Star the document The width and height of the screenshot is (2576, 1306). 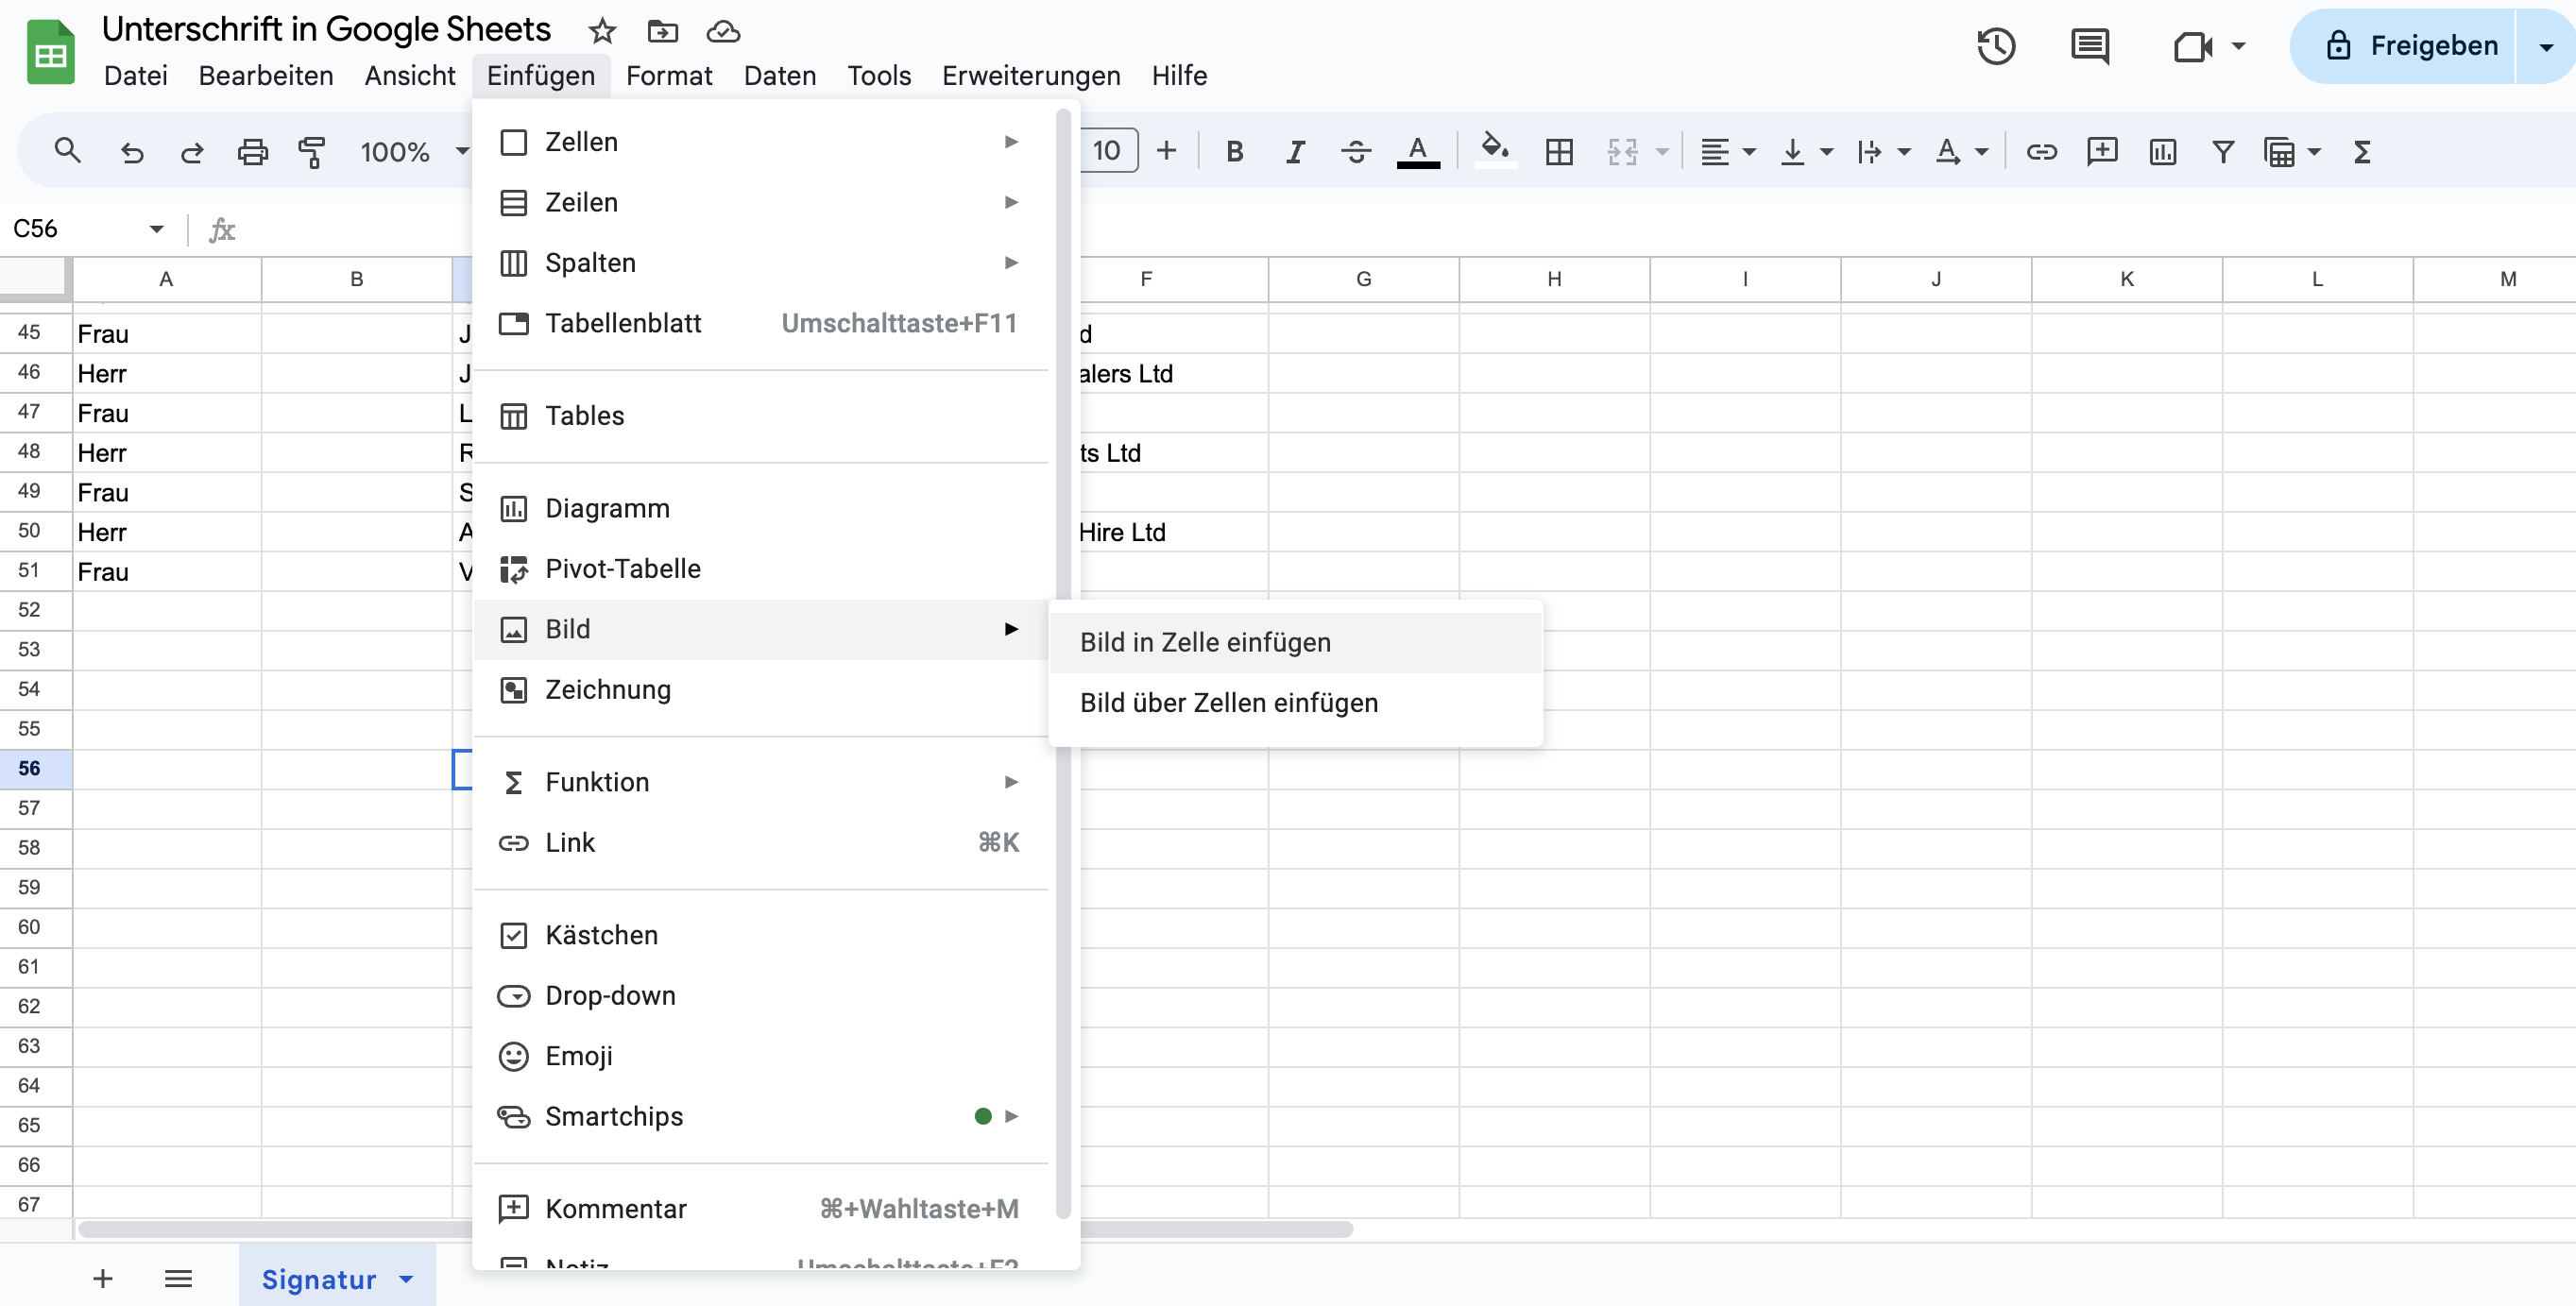pos(601,31)
